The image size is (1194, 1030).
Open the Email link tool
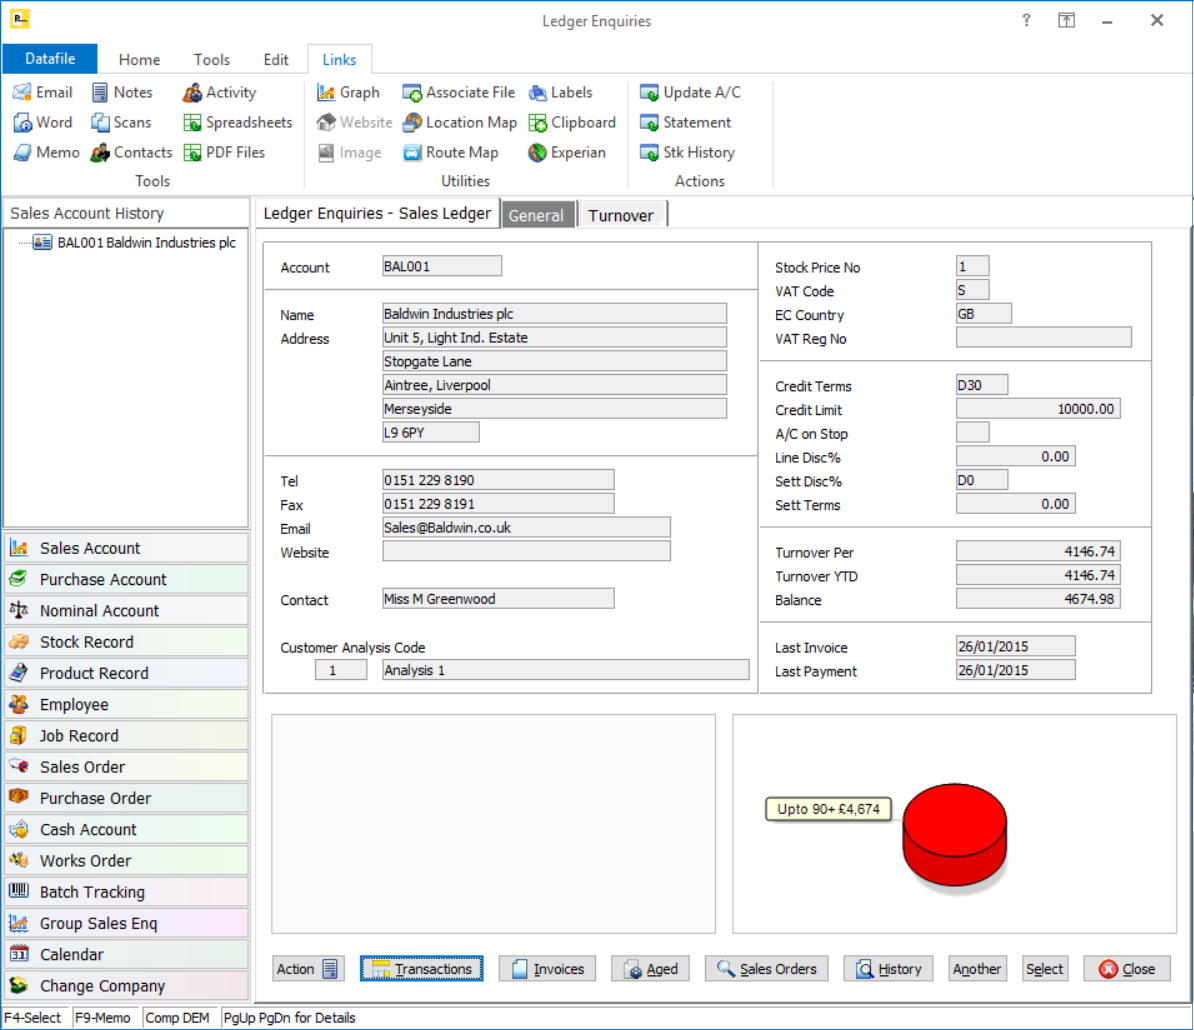point(43,92)
